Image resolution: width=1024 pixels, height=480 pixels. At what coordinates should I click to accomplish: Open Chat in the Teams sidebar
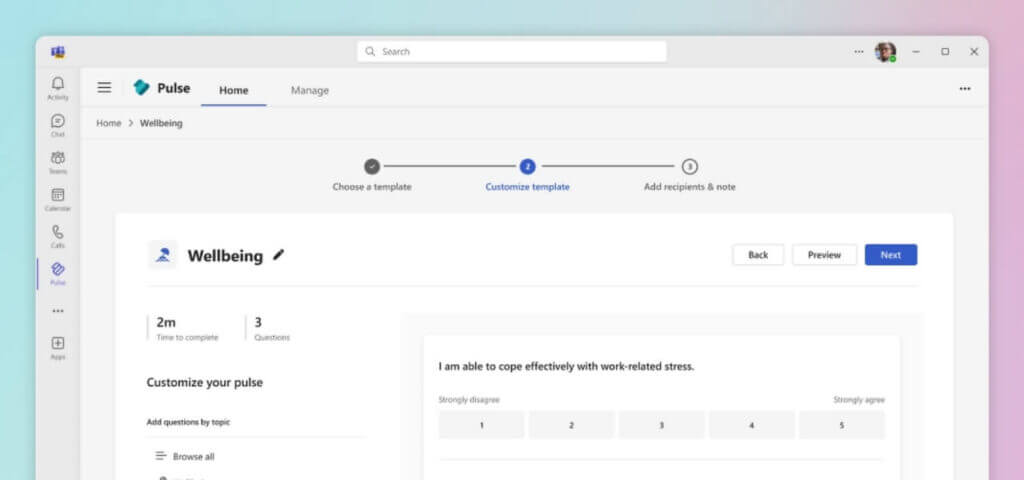tap(57, 125)
